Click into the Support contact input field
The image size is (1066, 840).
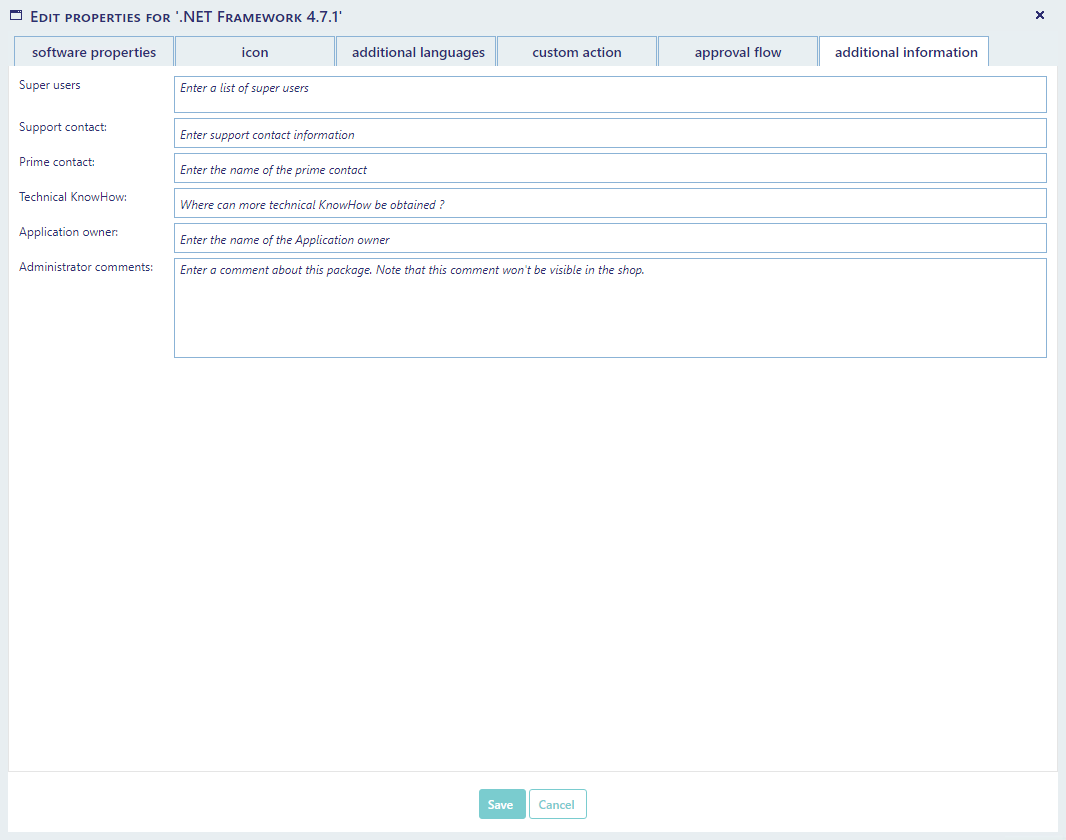coord(610,134)
